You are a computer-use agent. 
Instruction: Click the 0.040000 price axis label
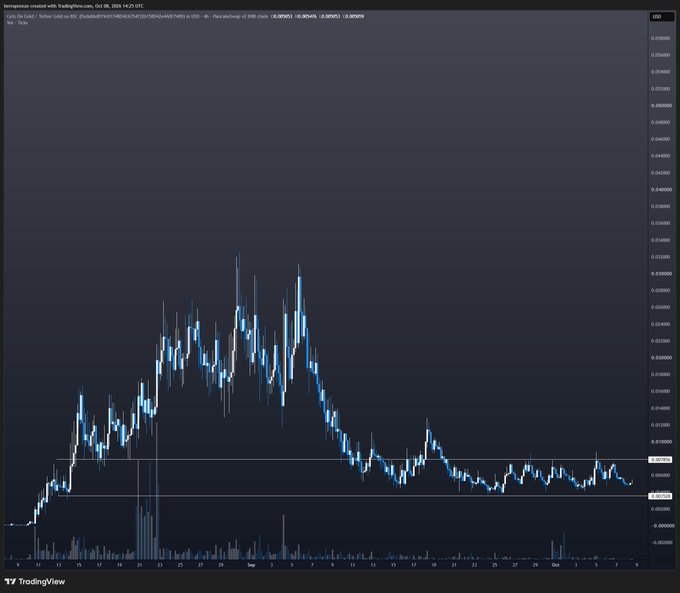(x=661, y=190)
